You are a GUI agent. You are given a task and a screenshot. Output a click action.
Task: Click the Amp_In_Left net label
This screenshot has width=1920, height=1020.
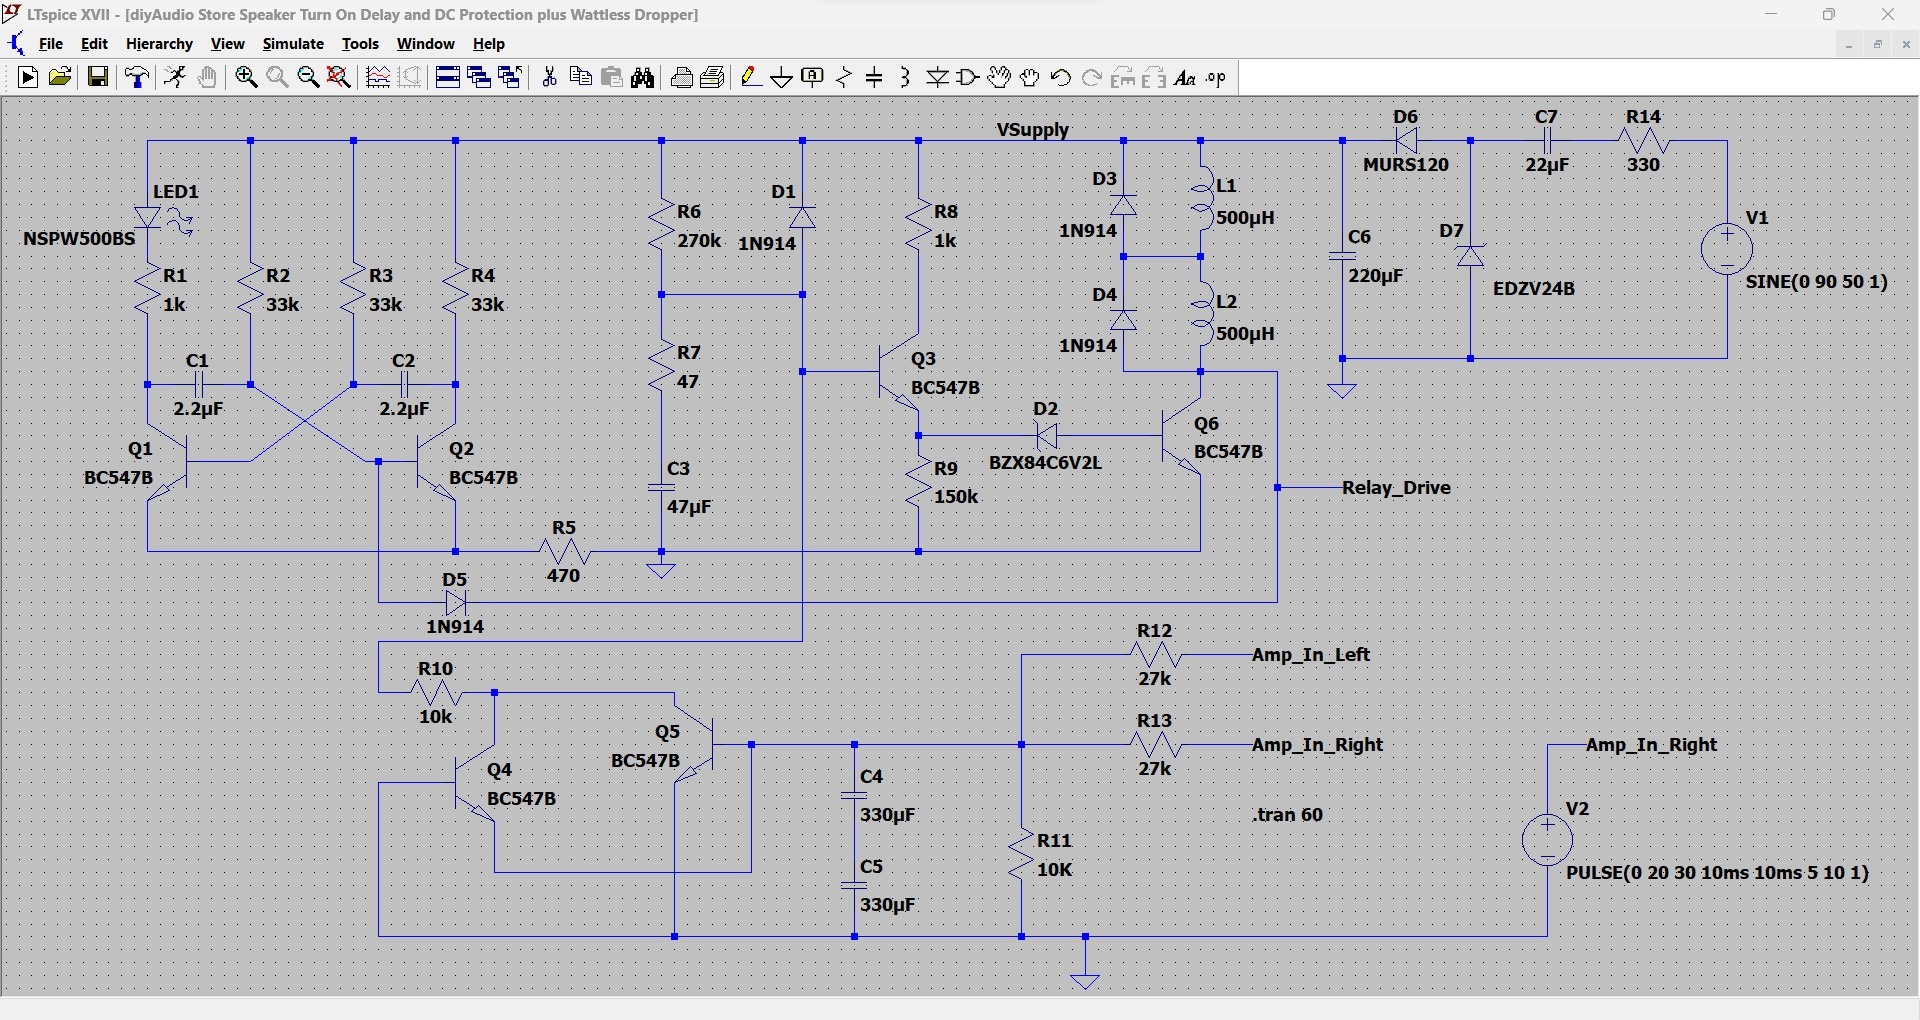(x=1311, y=655)
